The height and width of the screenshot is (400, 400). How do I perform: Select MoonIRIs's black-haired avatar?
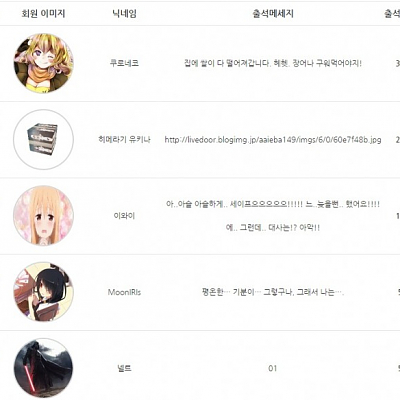pos(43,292)
